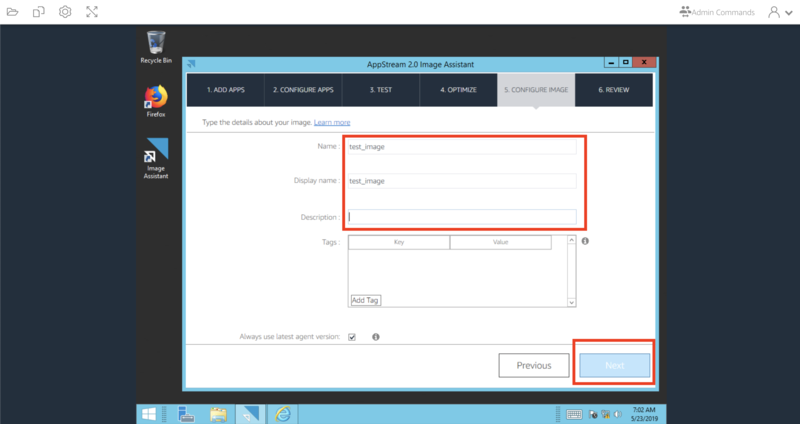Click the volume speaker tray icon
The image size is (800, 424).
coord(617,414)
